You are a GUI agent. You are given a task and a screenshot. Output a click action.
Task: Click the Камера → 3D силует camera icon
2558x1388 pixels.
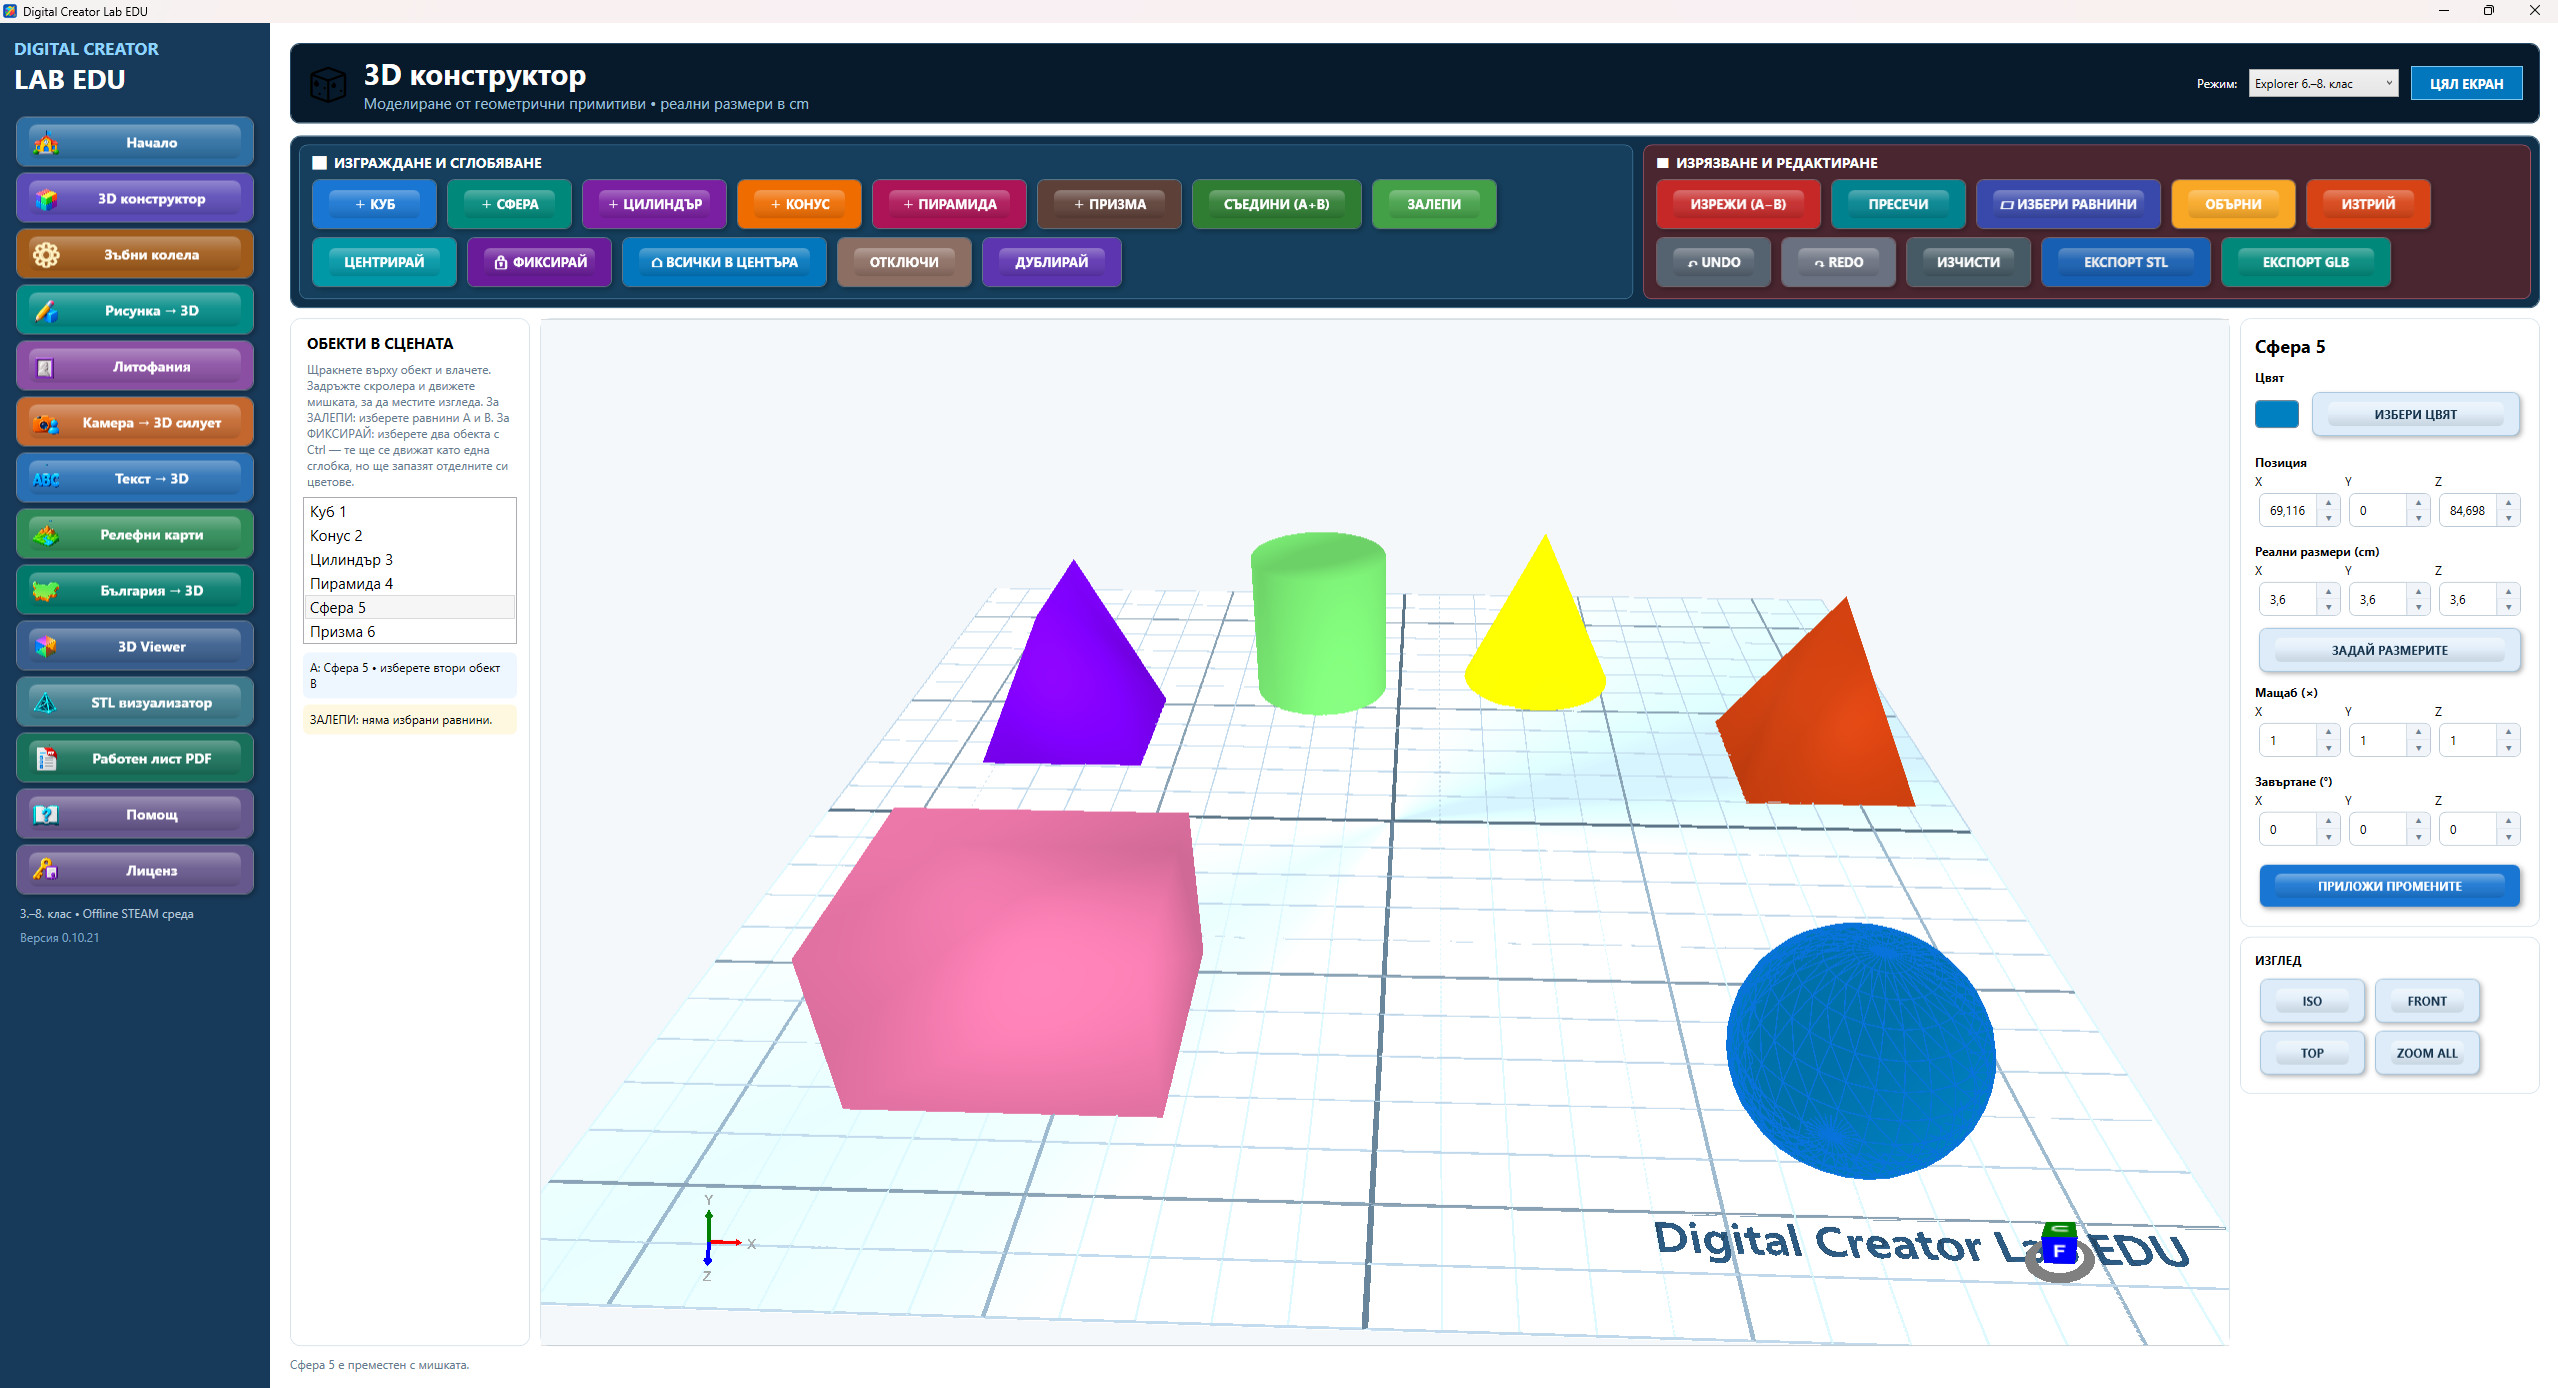(x=46, y=423)
